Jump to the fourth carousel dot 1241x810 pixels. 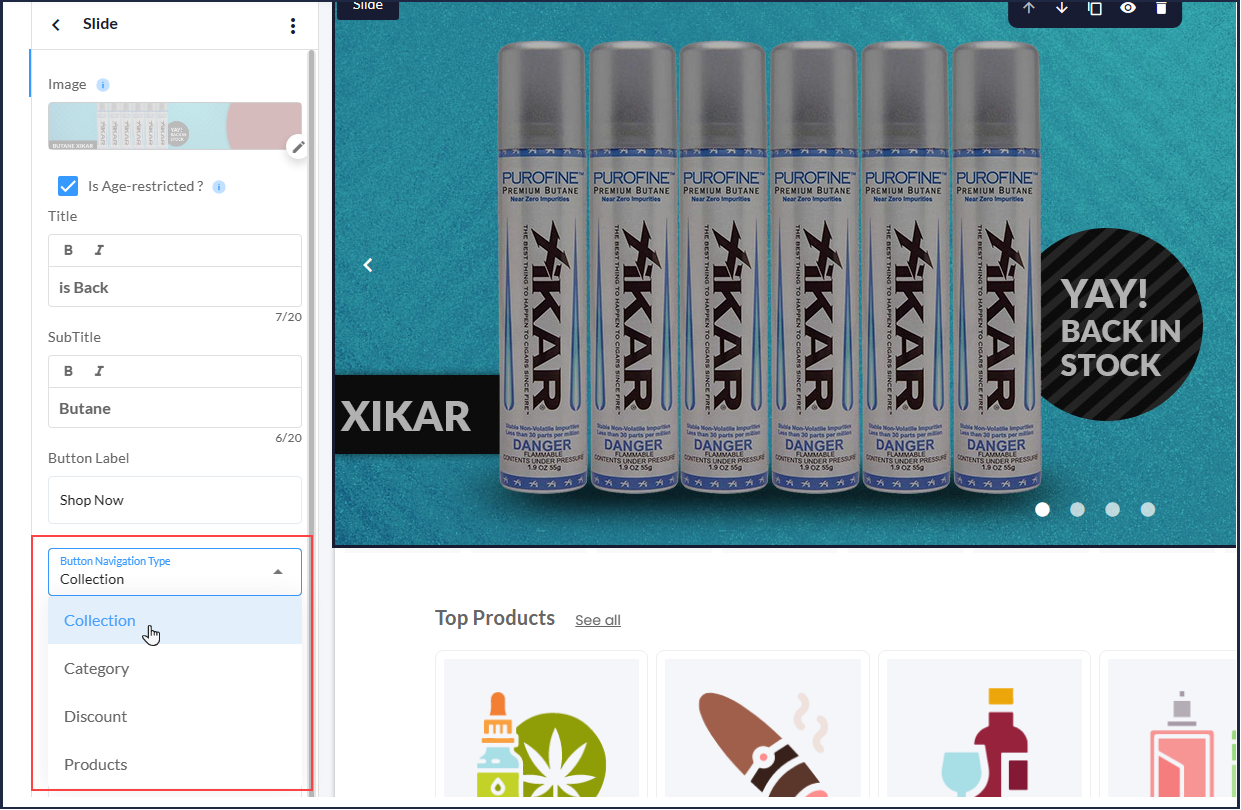(x=1148, y=509)
